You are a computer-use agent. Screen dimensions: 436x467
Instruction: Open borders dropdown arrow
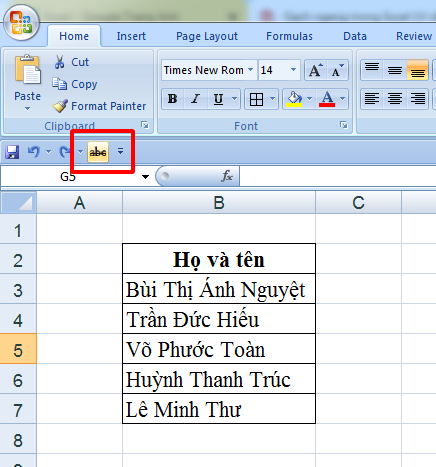pos(272,99)
